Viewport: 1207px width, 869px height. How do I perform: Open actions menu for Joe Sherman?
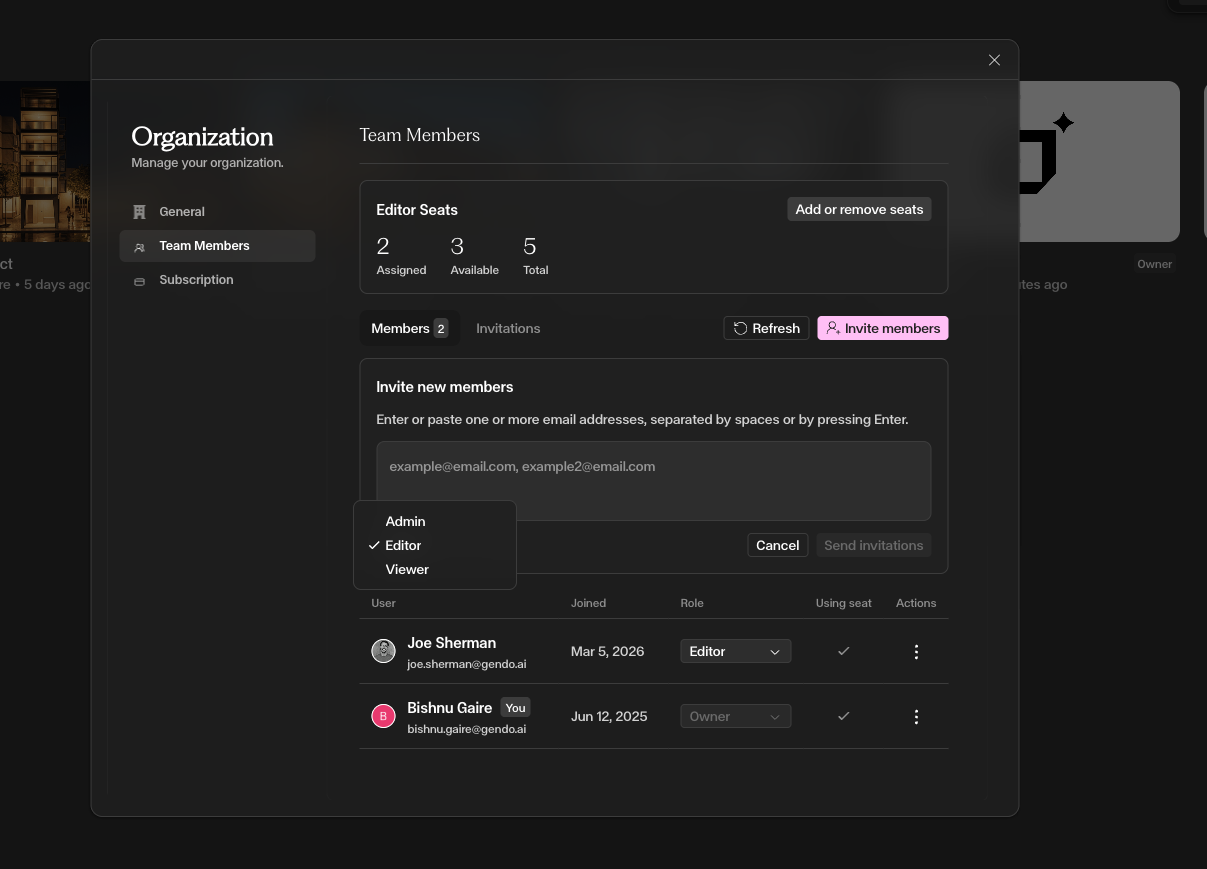(x=916, y=652)
